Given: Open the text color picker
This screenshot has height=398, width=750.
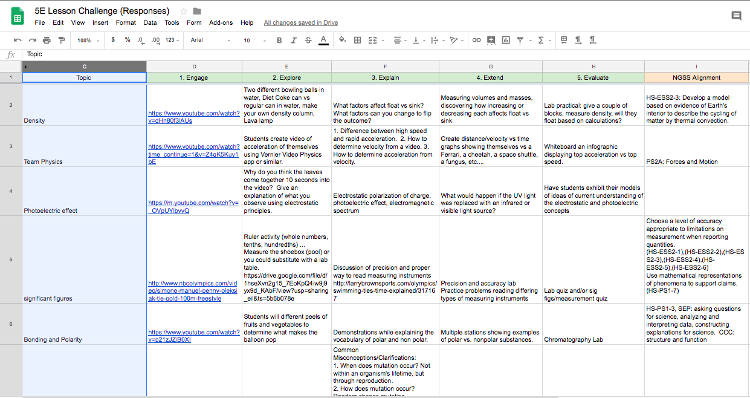Looking at the screenshot, I should (324, 41).
